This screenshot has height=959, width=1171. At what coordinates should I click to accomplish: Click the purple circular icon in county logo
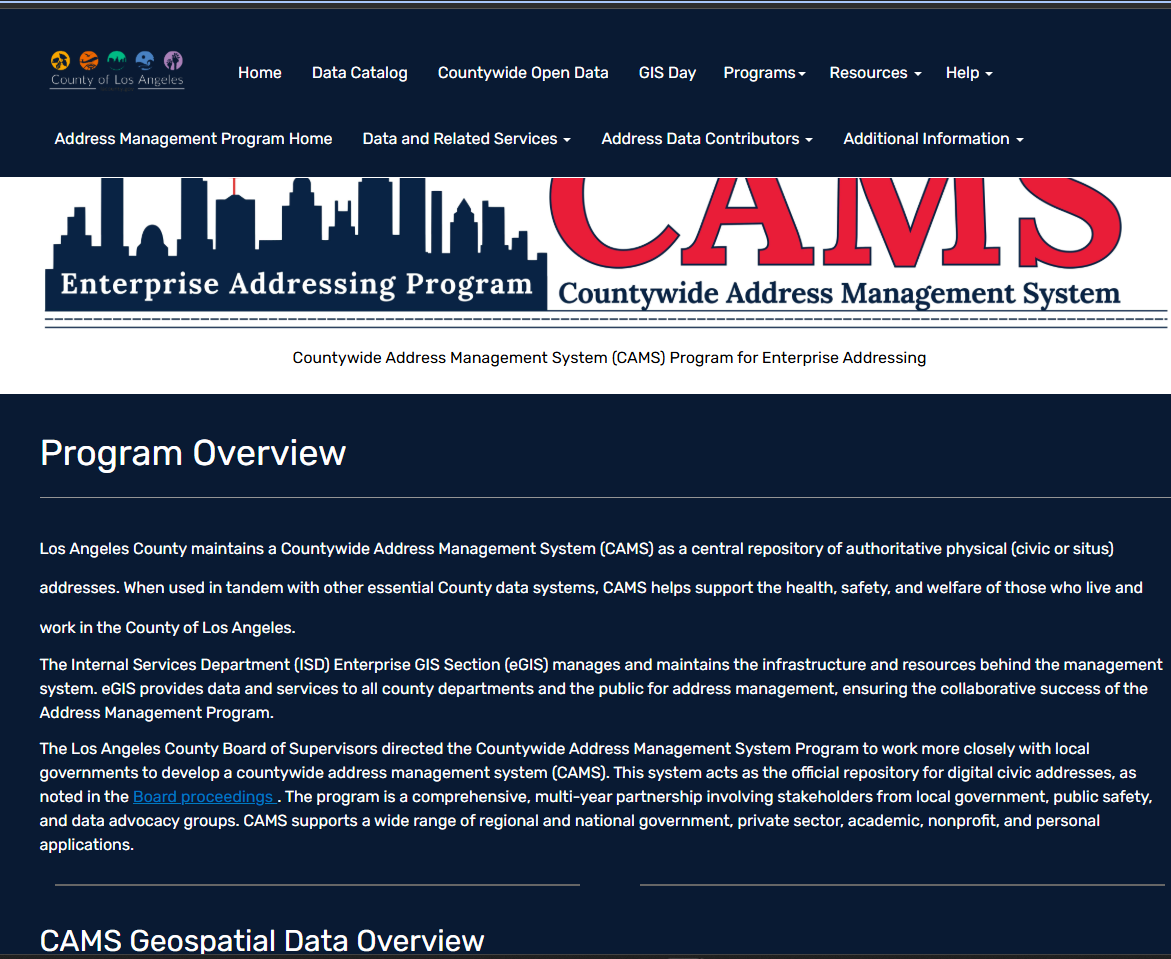[x=173, y=60]
